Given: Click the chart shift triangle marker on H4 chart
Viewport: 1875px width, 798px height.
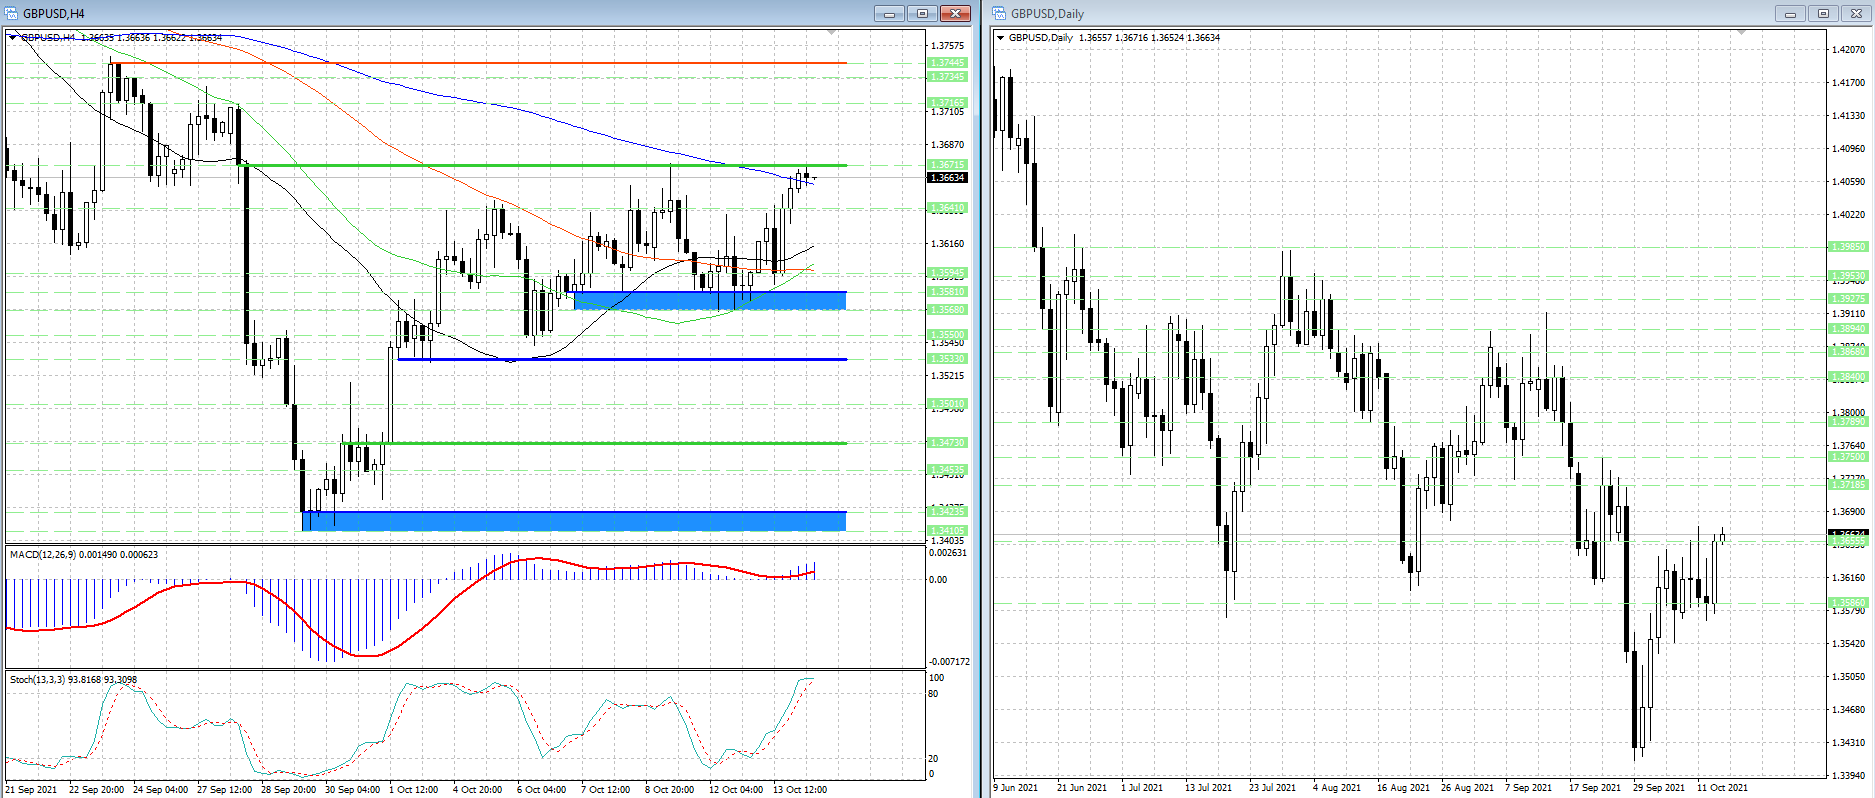Looking at the screenshot, I should 832,33.
